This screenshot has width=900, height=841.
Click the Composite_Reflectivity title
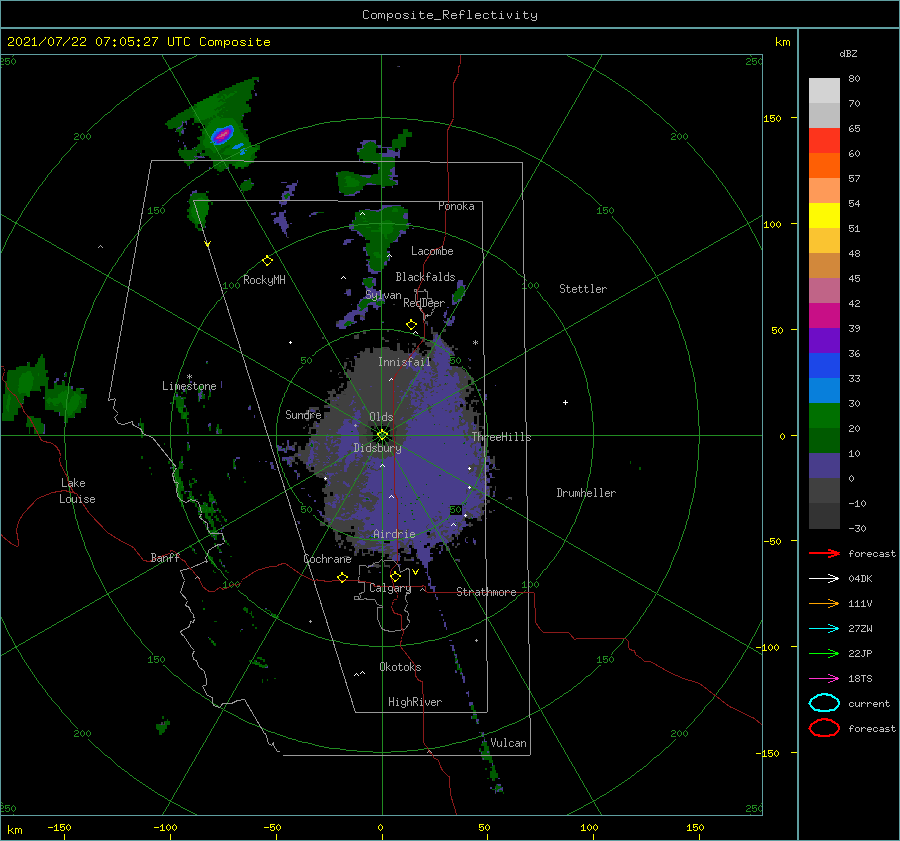tap(449, 15)
